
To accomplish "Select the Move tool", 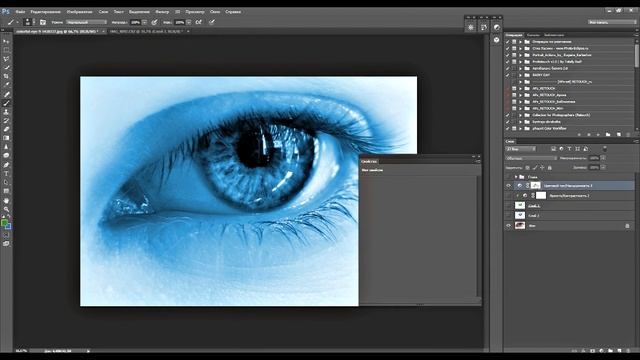I will coord(6,41).
